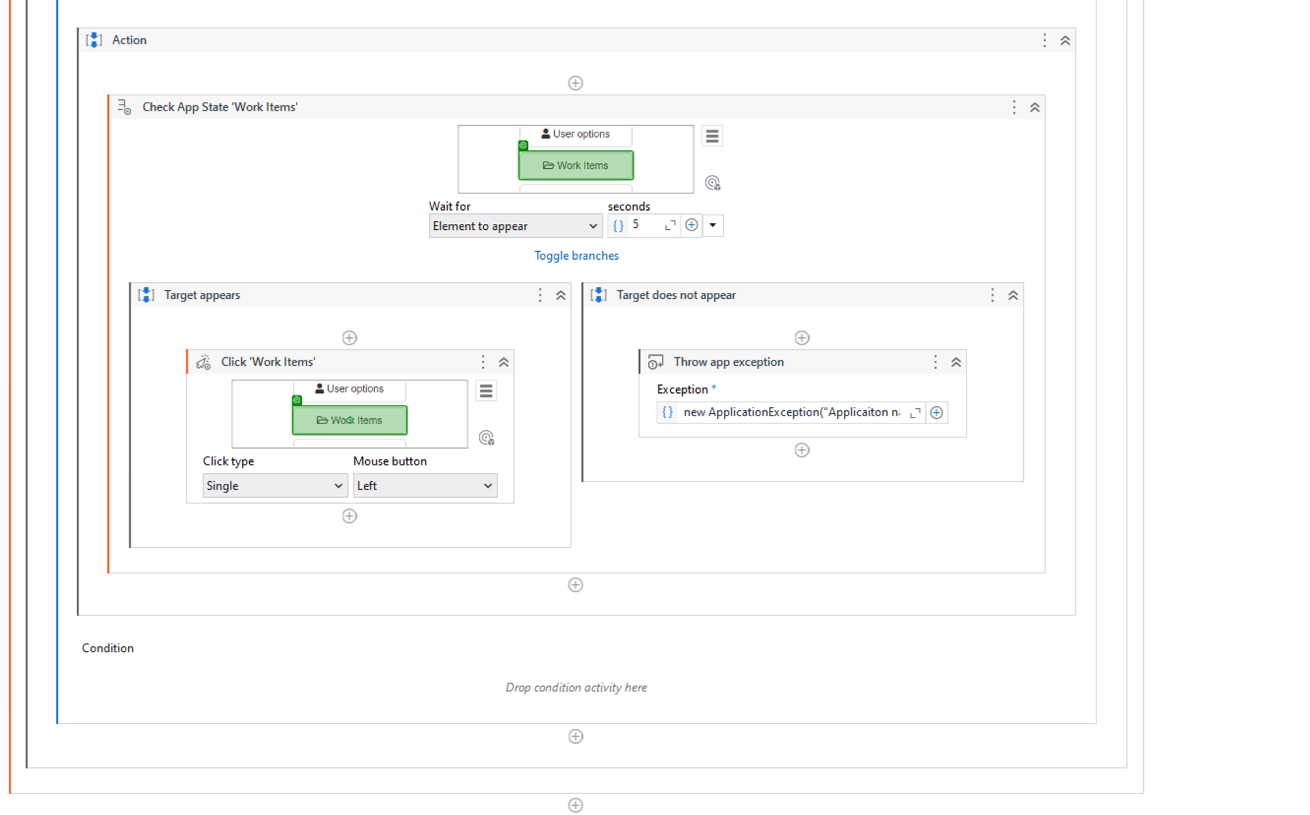The image size is (1310, 815).
Task: Click the Click activity target thumbnail
Action: pyautogui.click(x=349, y=414)
